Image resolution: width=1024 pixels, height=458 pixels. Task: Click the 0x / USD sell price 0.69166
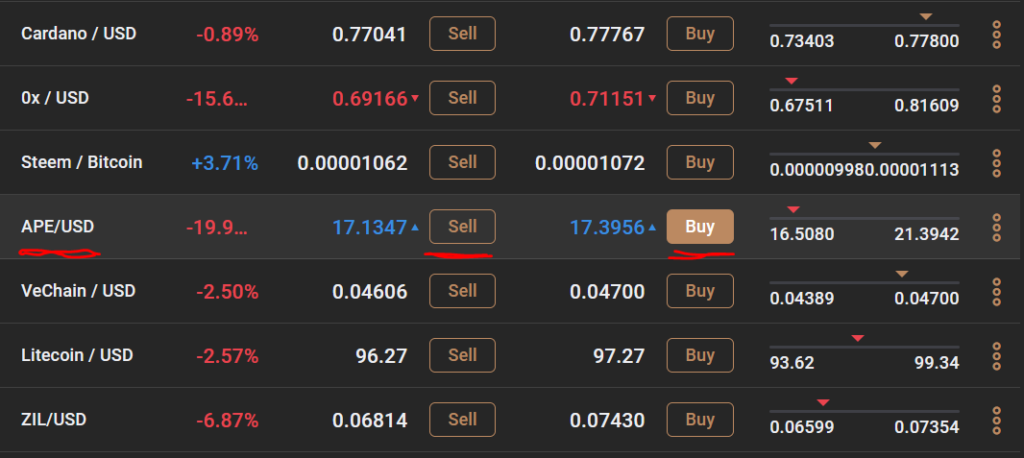point(370,99)
